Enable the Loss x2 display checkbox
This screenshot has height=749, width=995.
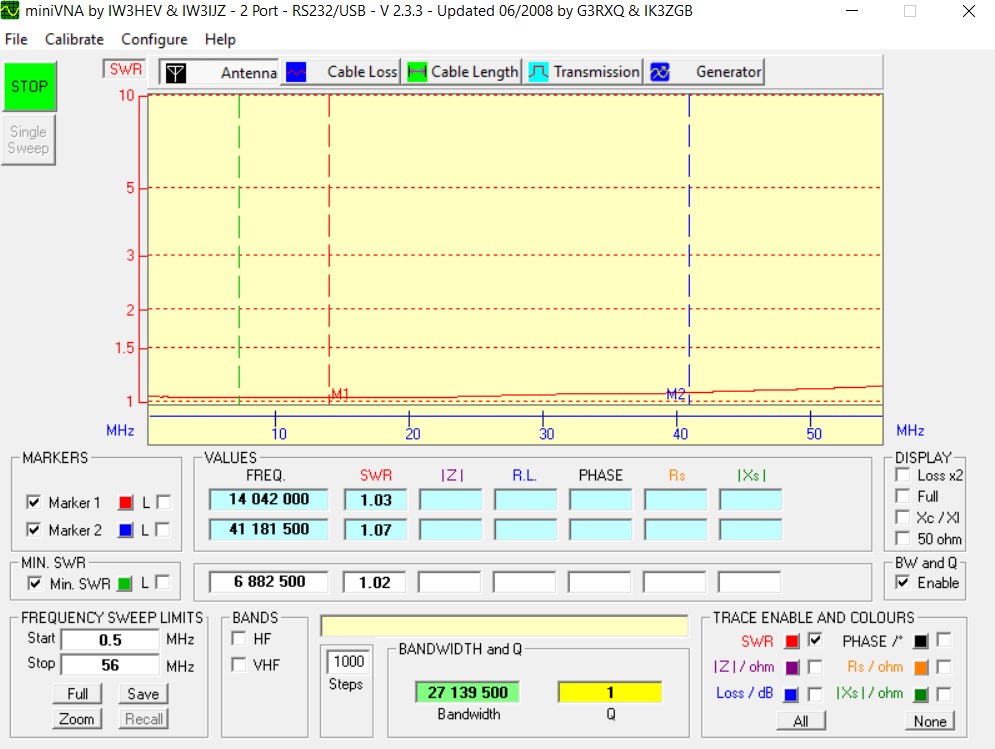pos(902,475)
